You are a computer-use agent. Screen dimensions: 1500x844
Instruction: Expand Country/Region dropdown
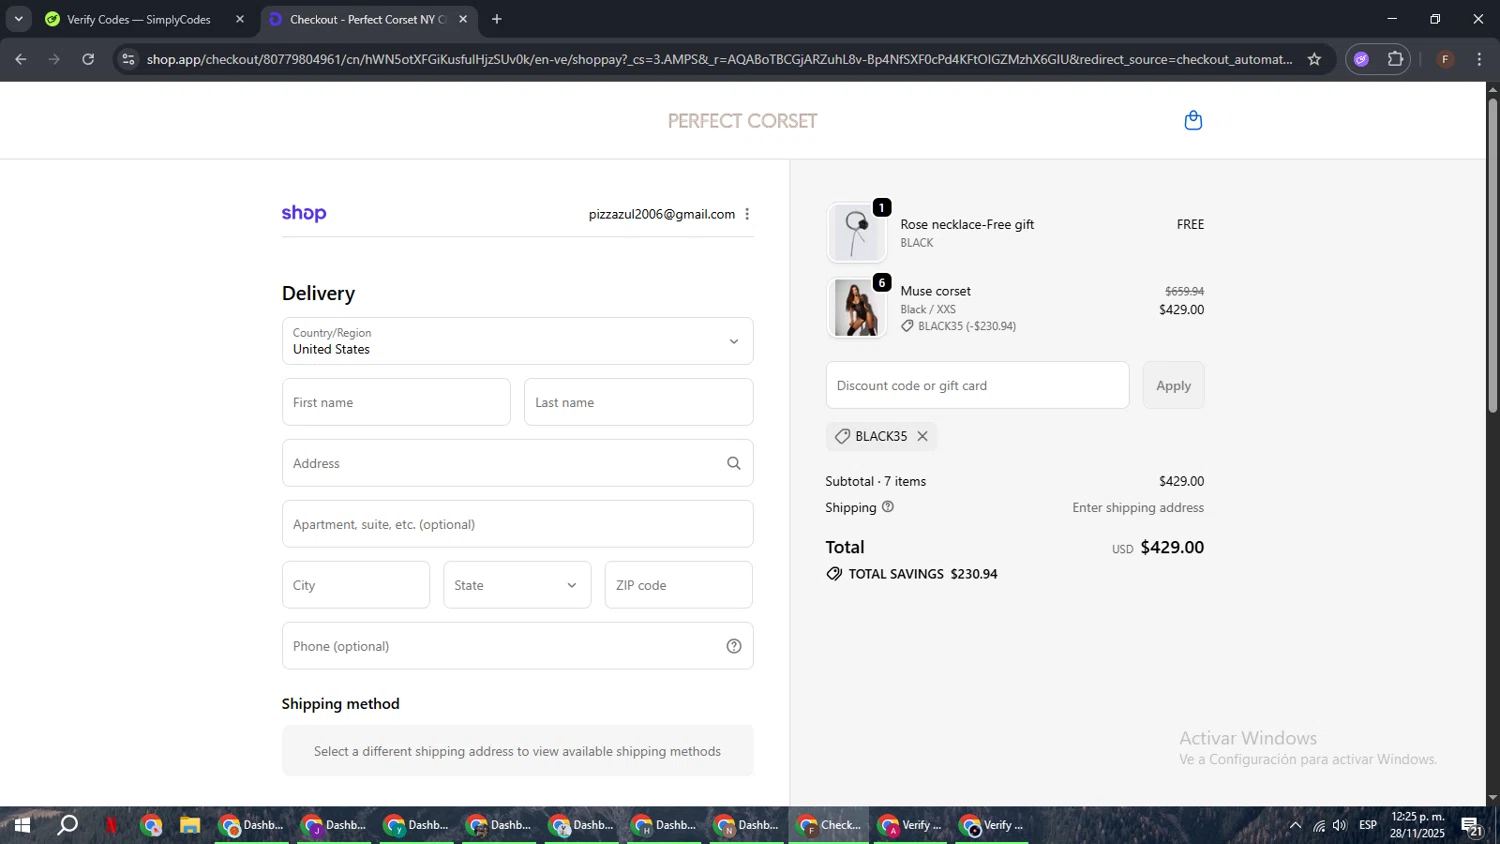coord(517,341)
